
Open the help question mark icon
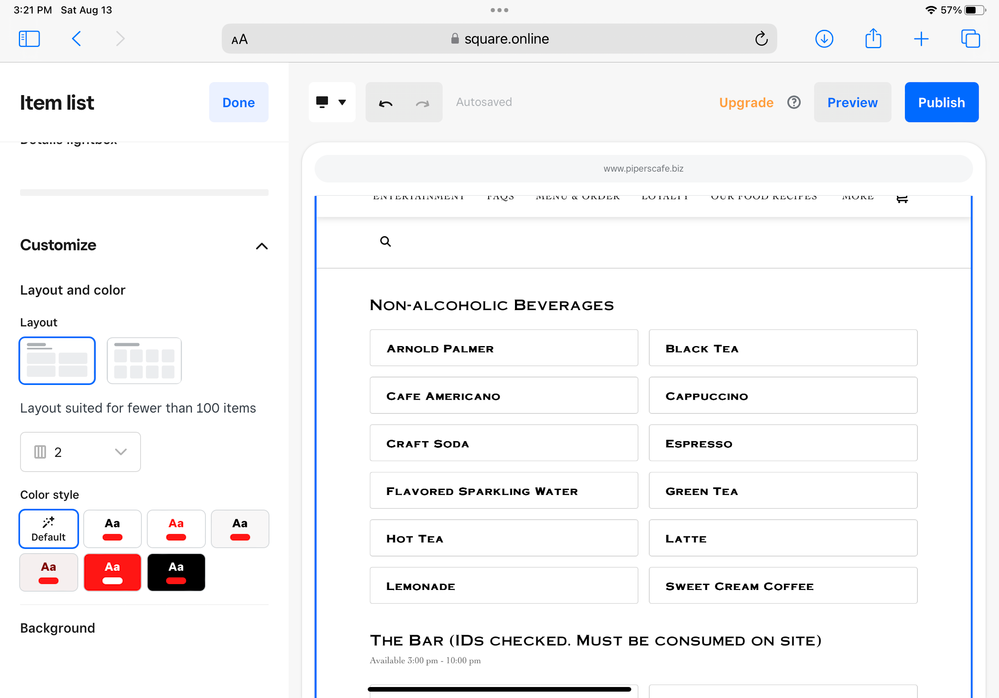coord(794,102)
